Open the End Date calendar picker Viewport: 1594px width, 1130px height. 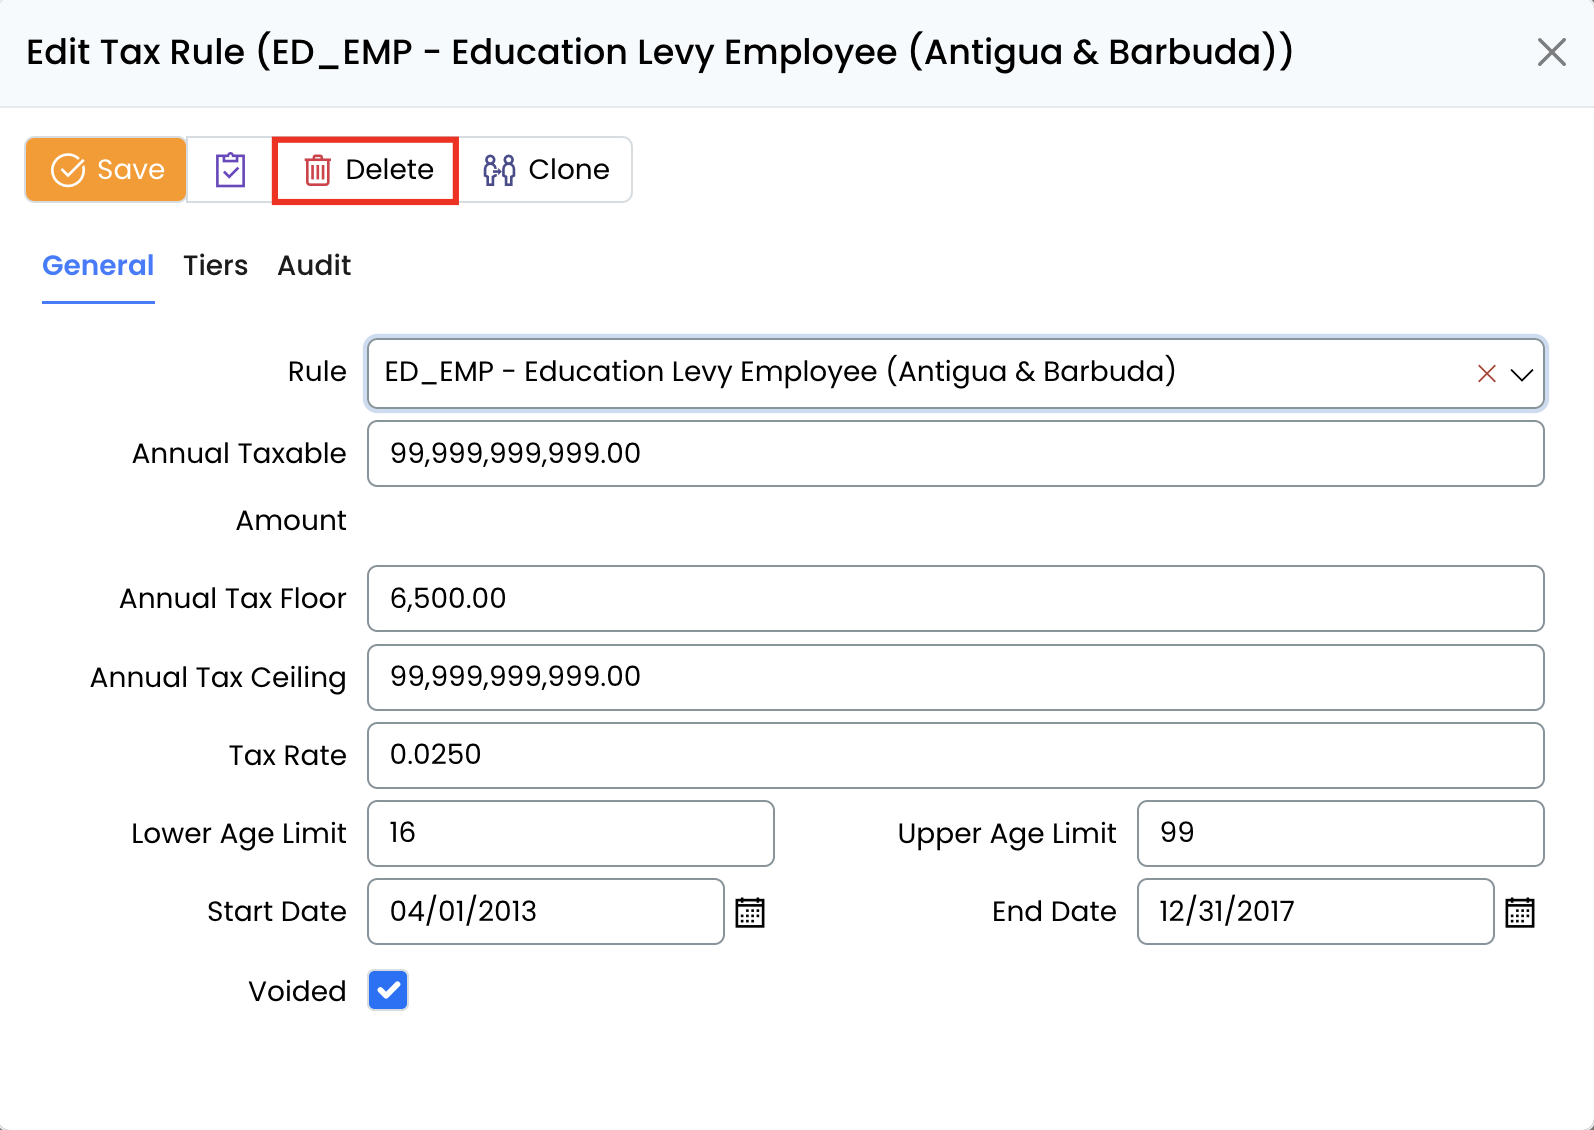(1519, 912)
